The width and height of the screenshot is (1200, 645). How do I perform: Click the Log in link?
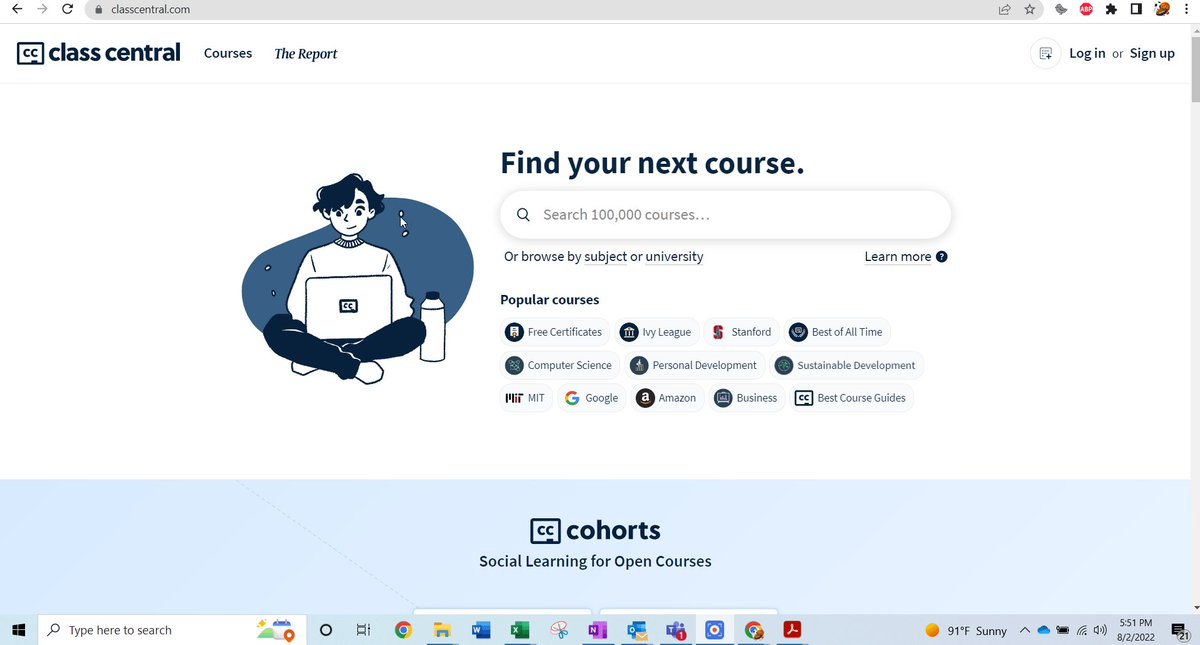pyautogui.click(x=1087, y=53)
